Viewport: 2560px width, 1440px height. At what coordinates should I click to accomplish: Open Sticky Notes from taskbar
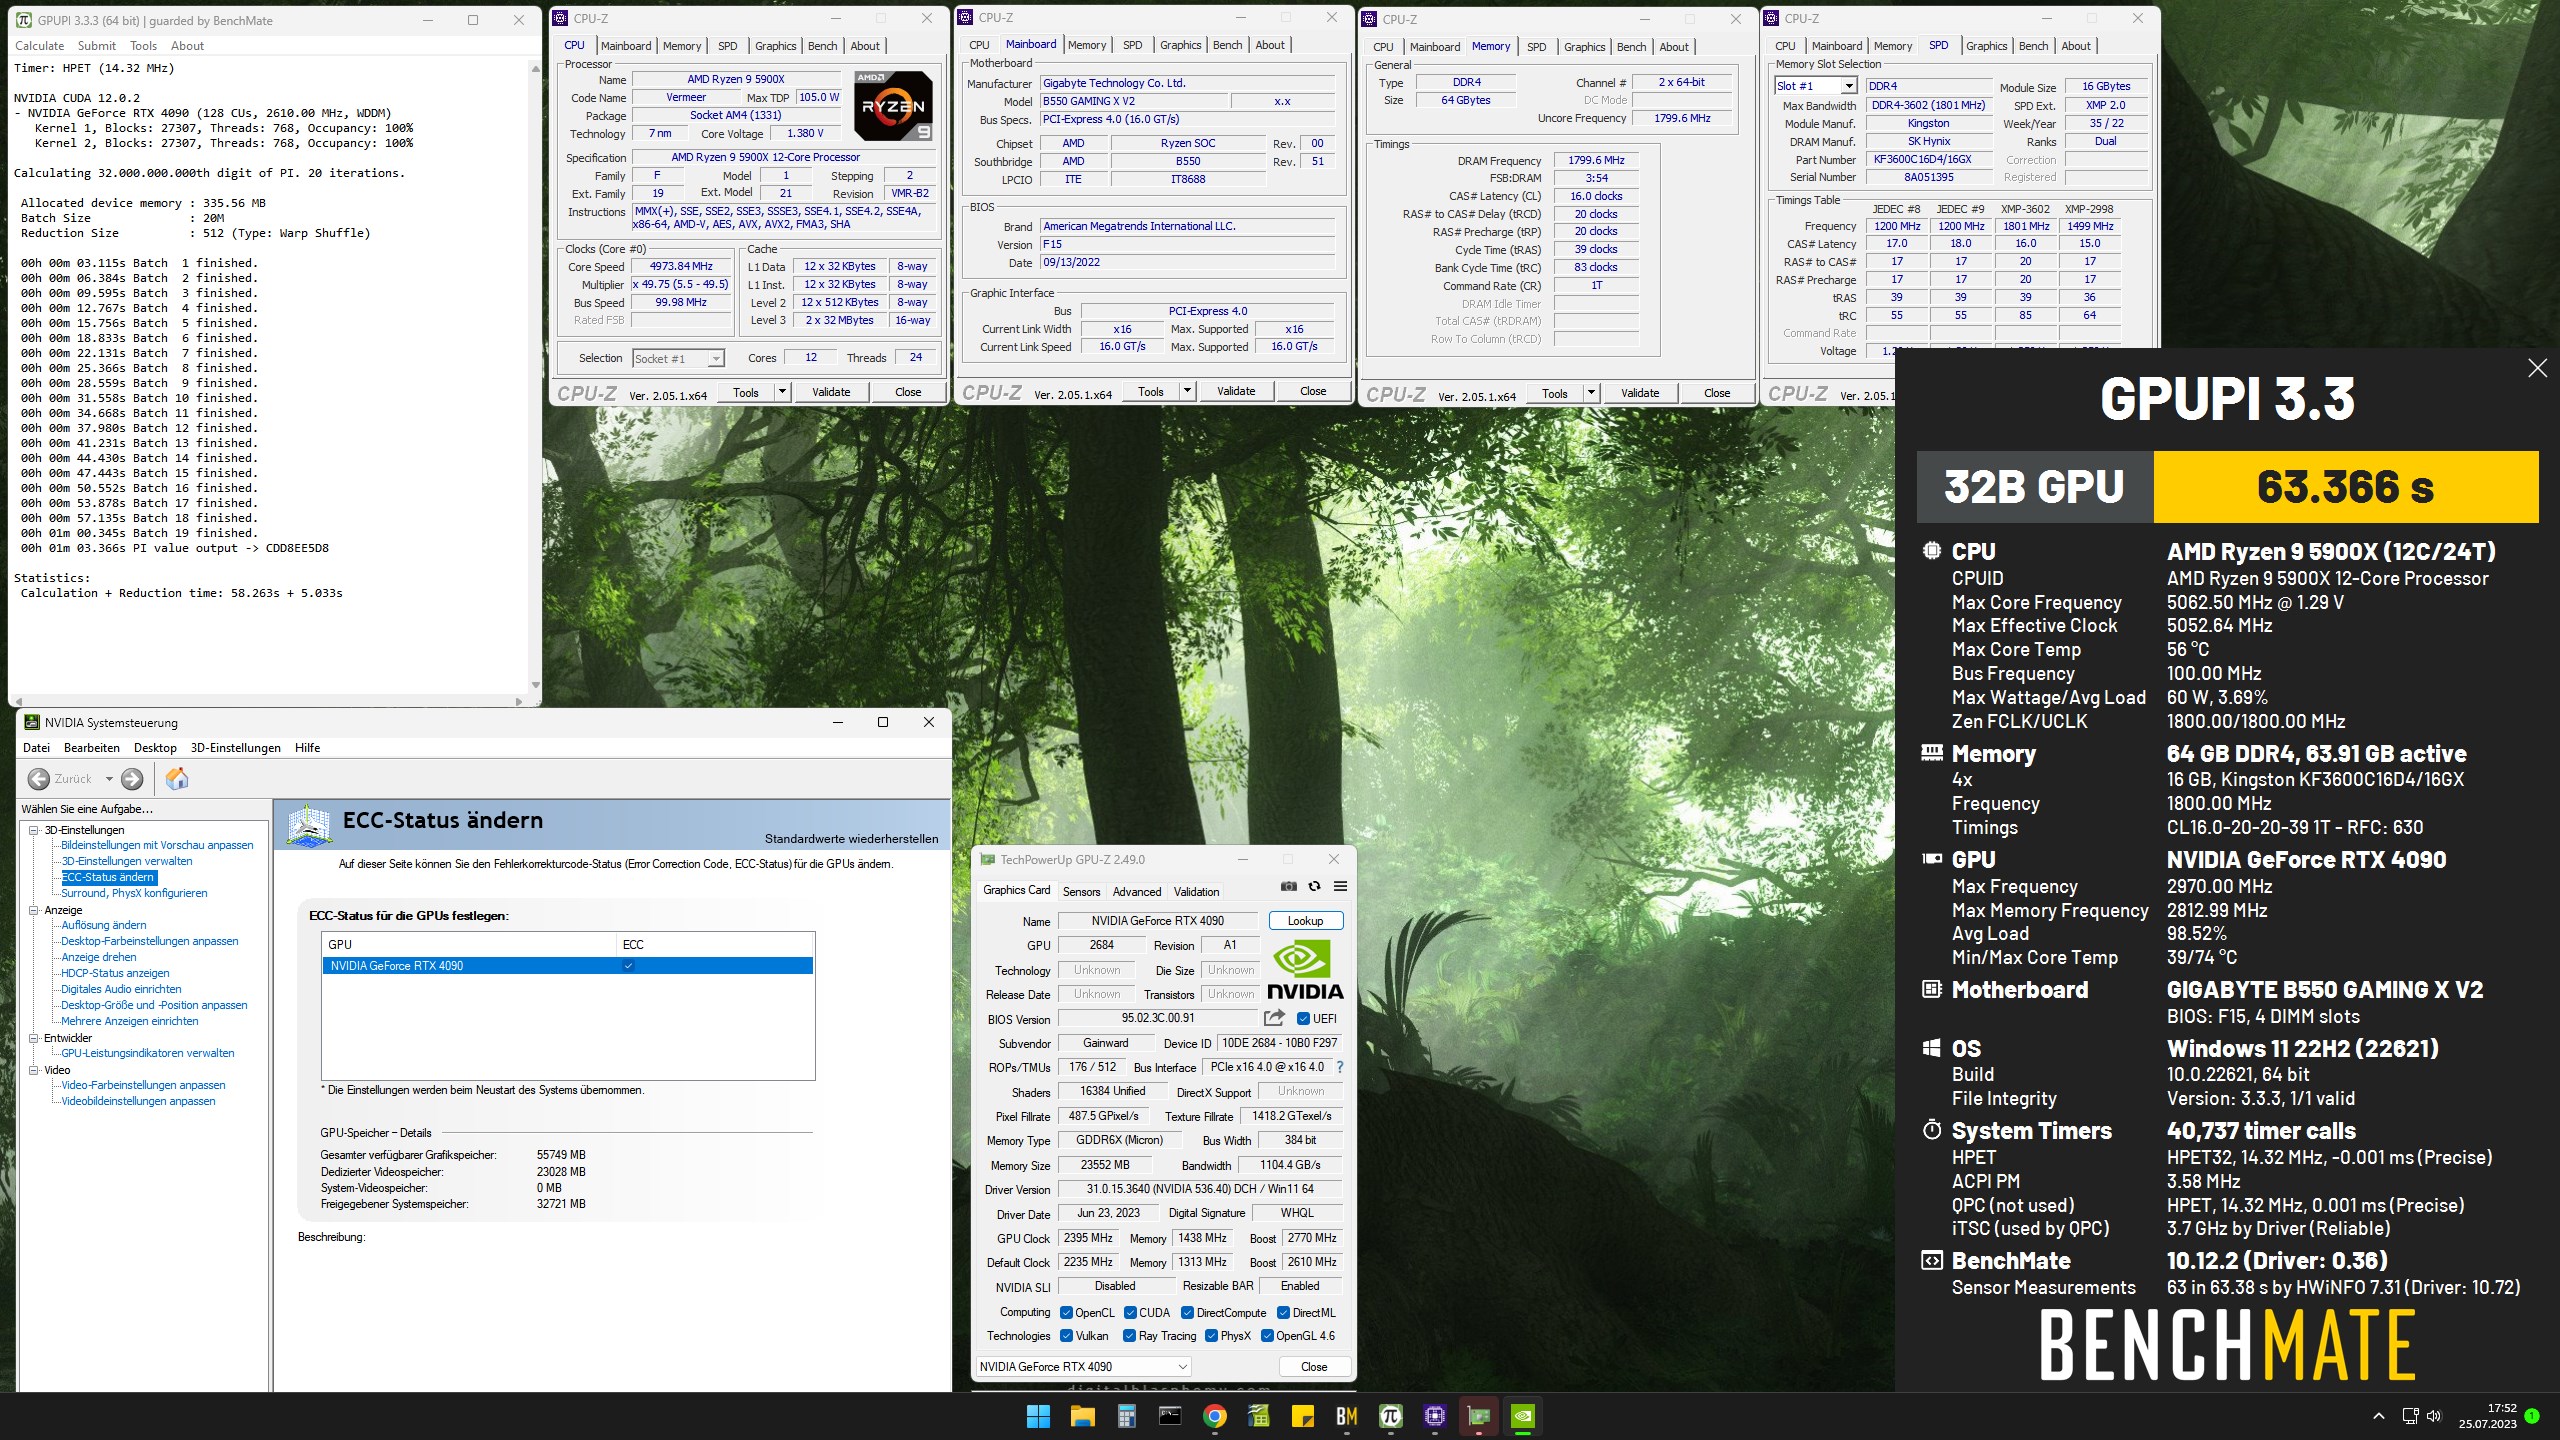[x=1302, y=1416]
